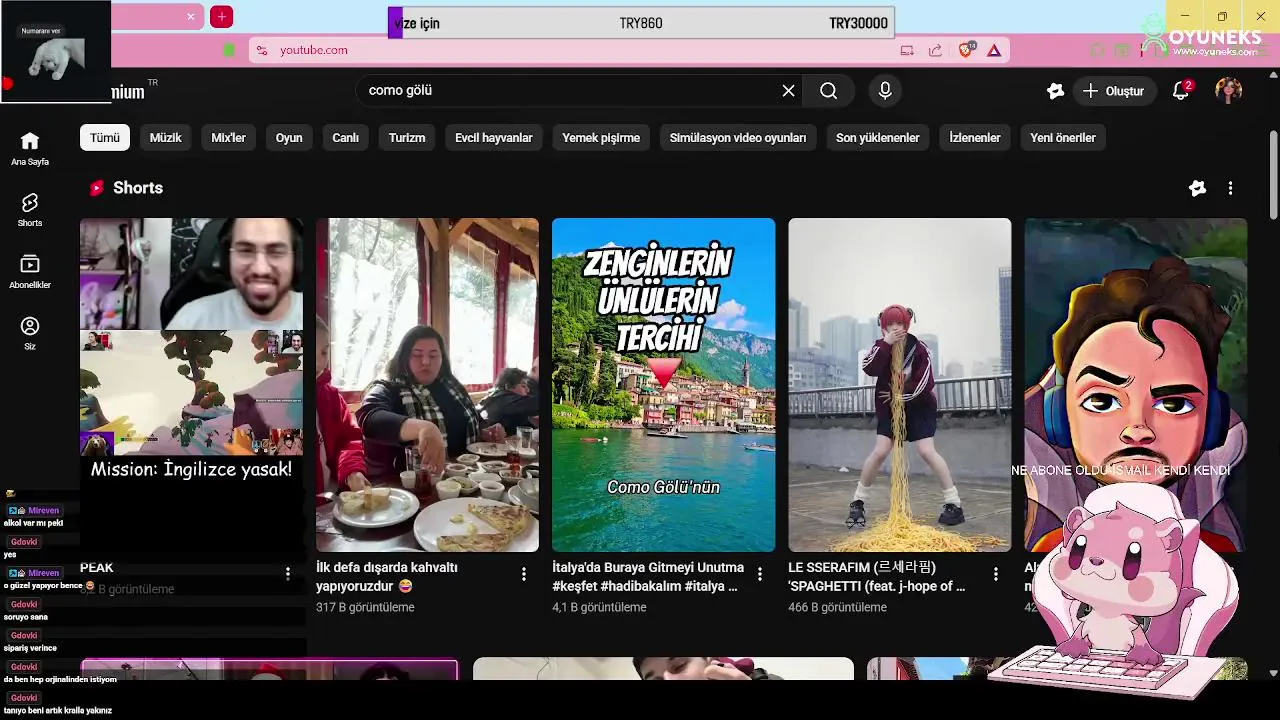Select the Yemek pişirme chip

[x=601, y=138]
